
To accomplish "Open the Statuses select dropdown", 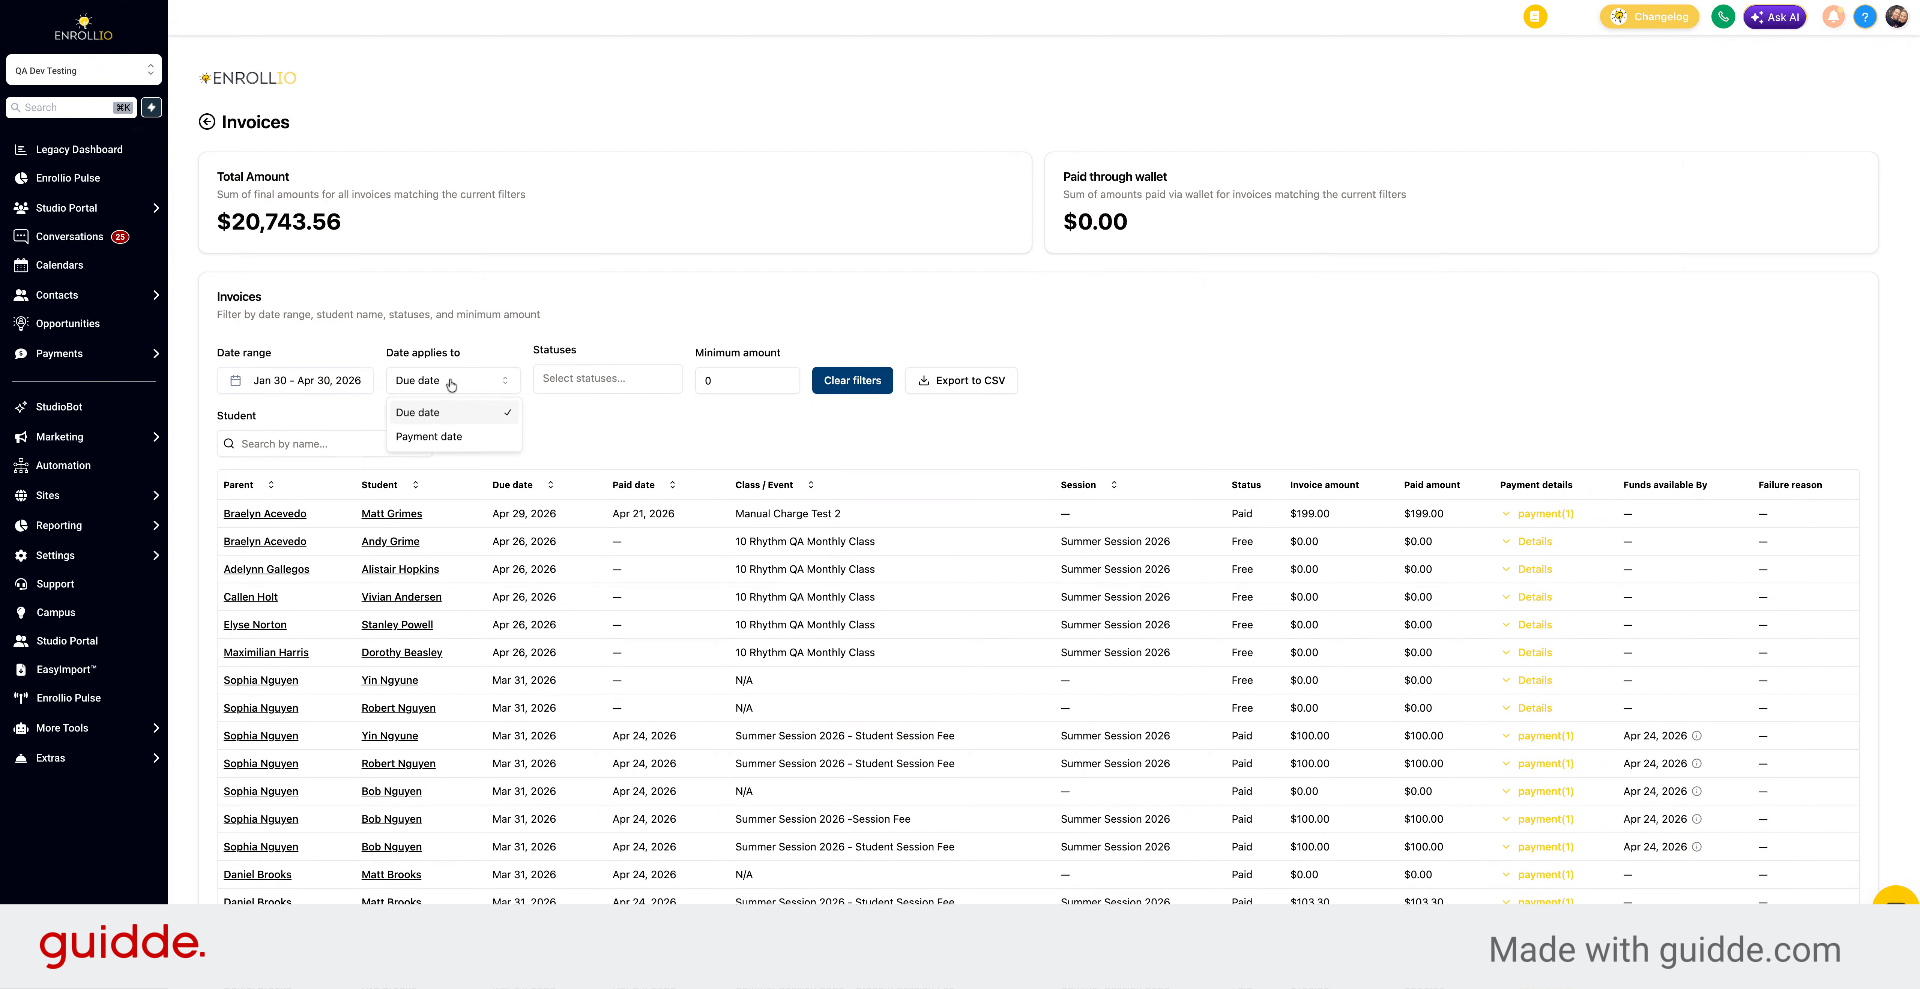I will (x=608, y=379).
